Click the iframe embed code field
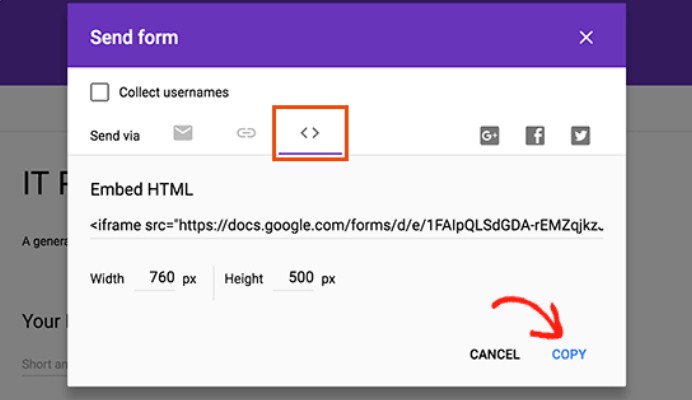The image size is (692, 400). pos(346,226)
